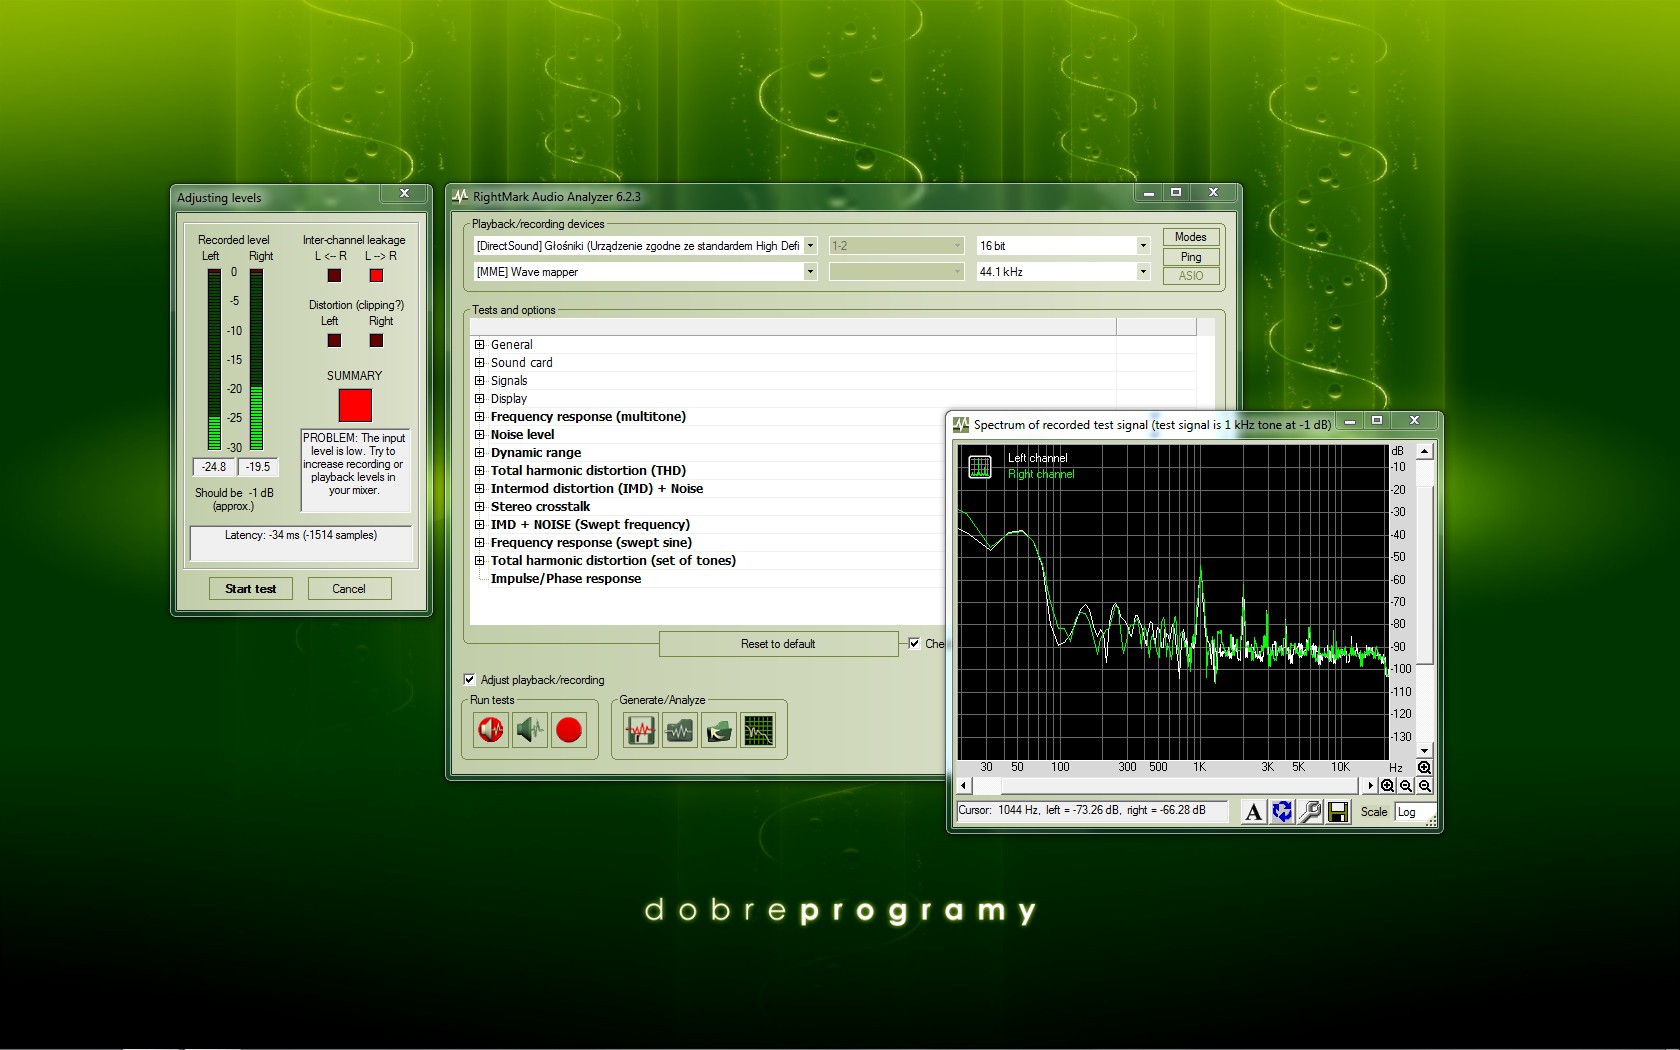1680x1050 pixels.
Task: Click the Start test button
Action: coord(250,589)
